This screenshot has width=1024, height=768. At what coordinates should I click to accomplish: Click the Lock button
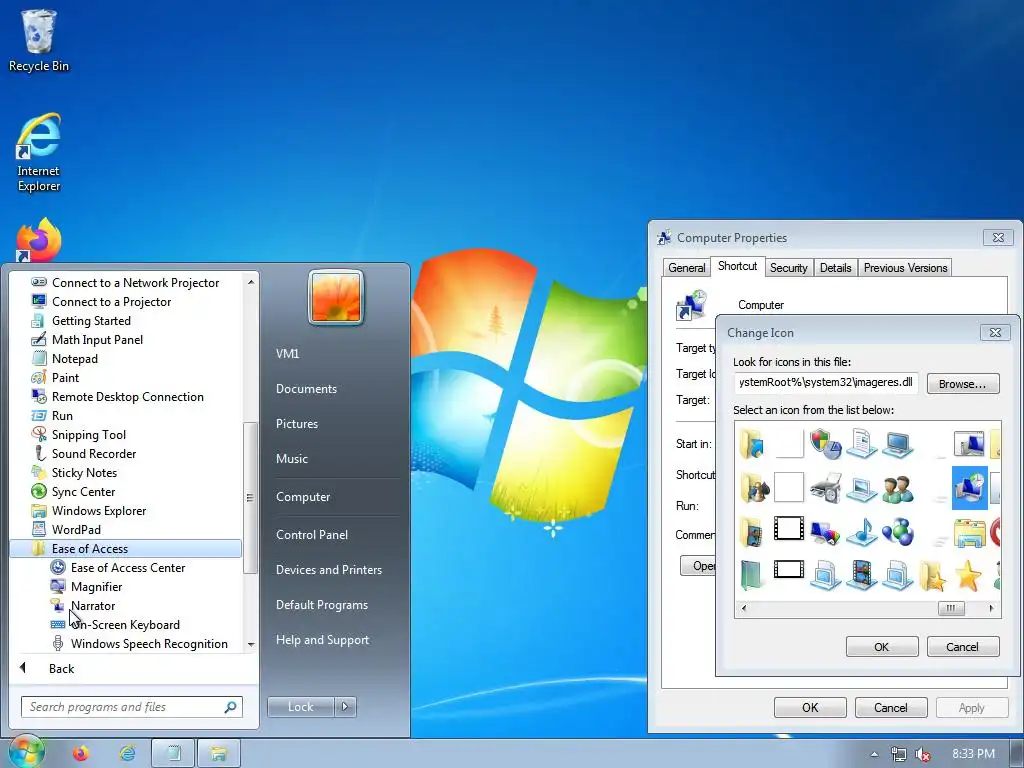tap(300, 707)
